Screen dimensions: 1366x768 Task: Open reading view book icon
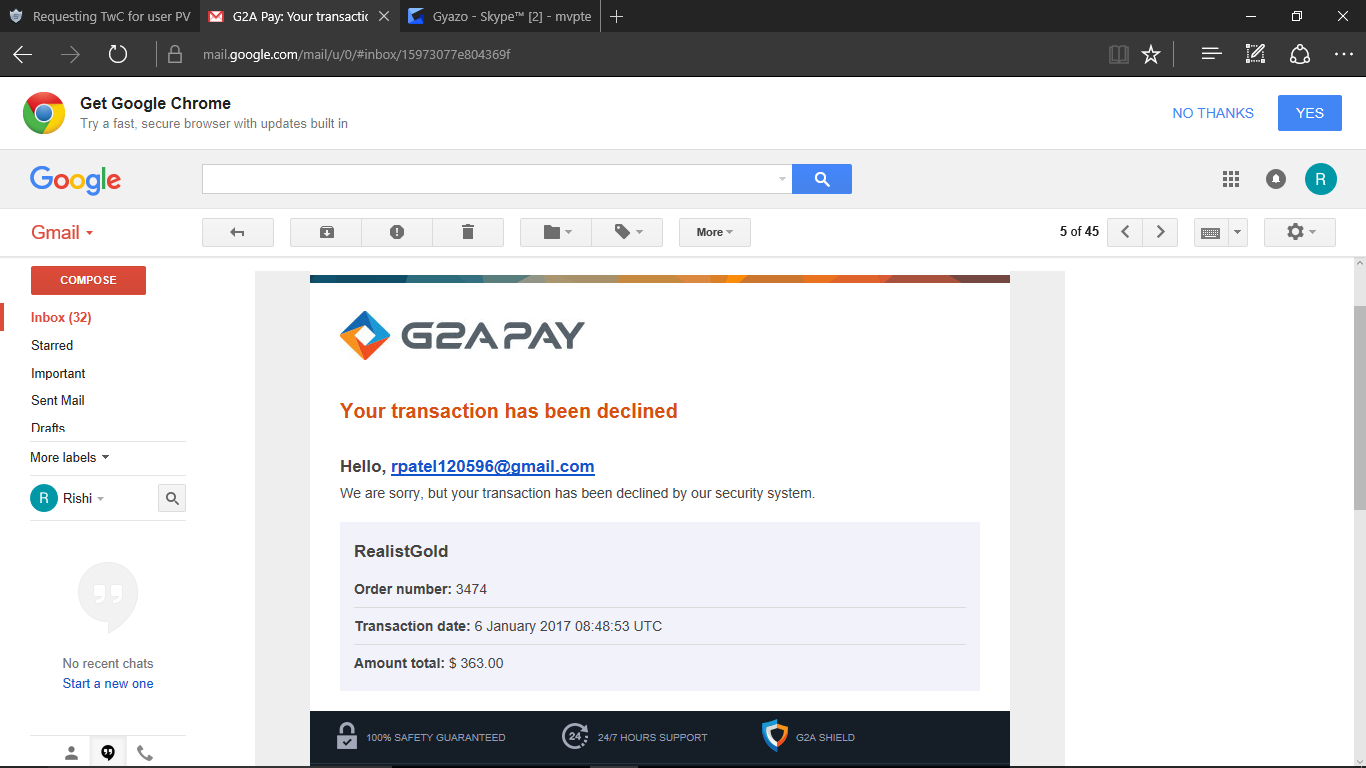(1119, 54)
